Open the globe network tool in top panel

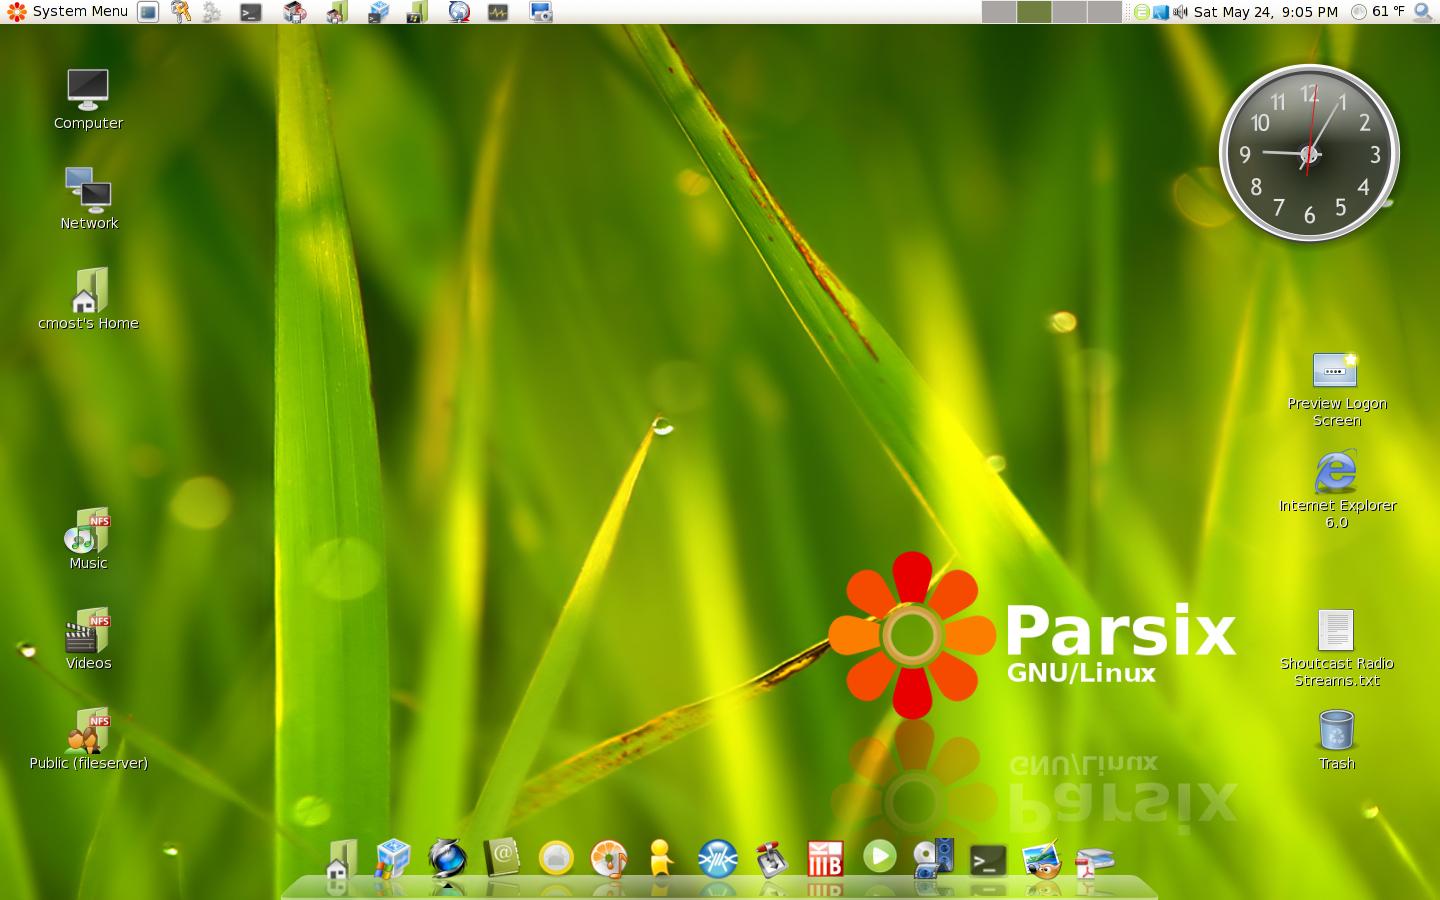(459, 12)
